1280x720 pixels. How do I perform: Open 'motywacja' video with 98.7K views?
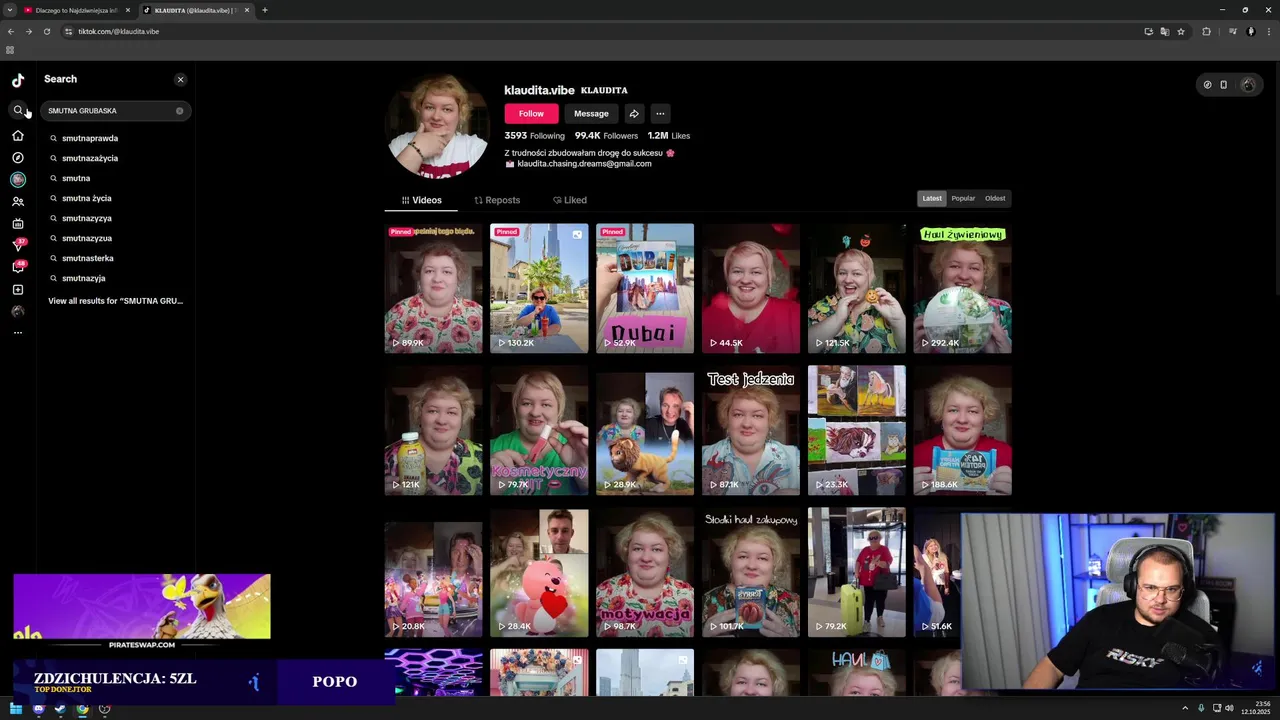point(645,572)
